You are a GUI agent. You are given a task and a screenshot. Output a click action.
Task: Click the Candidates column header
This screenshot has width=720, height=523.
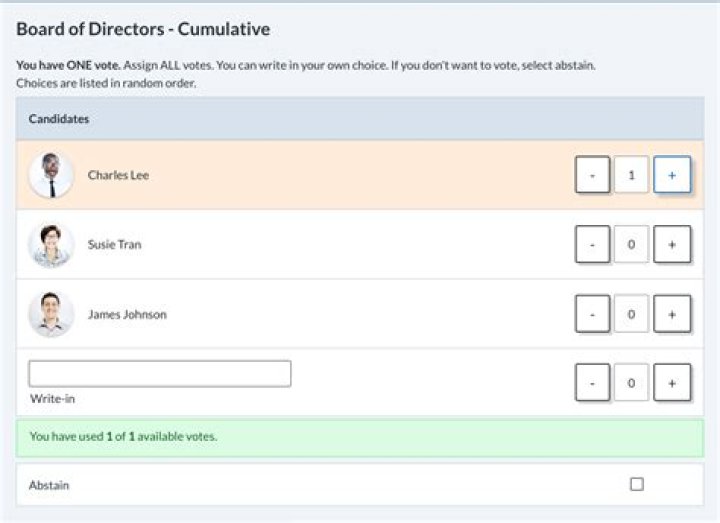point(59,119)
